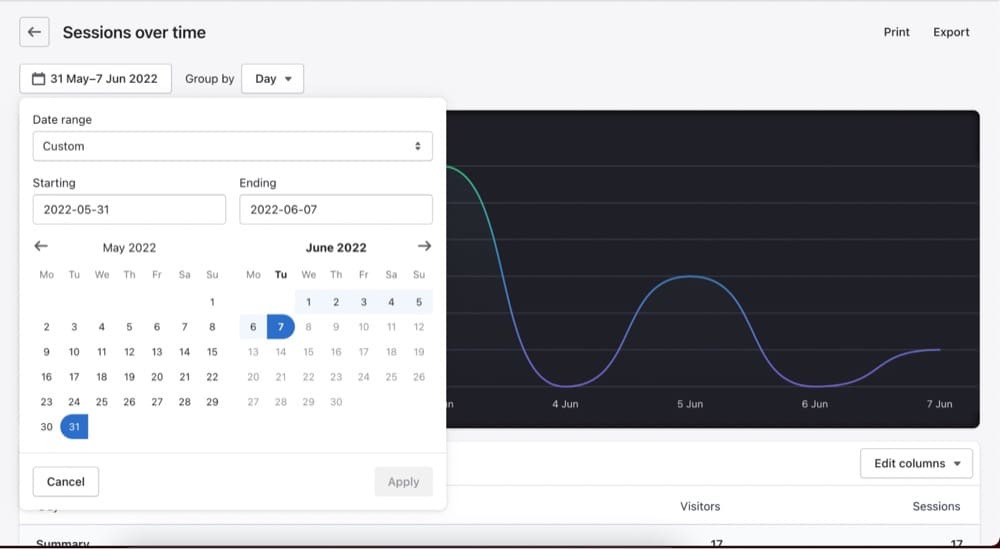Select 18 May in the calendar

(x=101, y=377)
